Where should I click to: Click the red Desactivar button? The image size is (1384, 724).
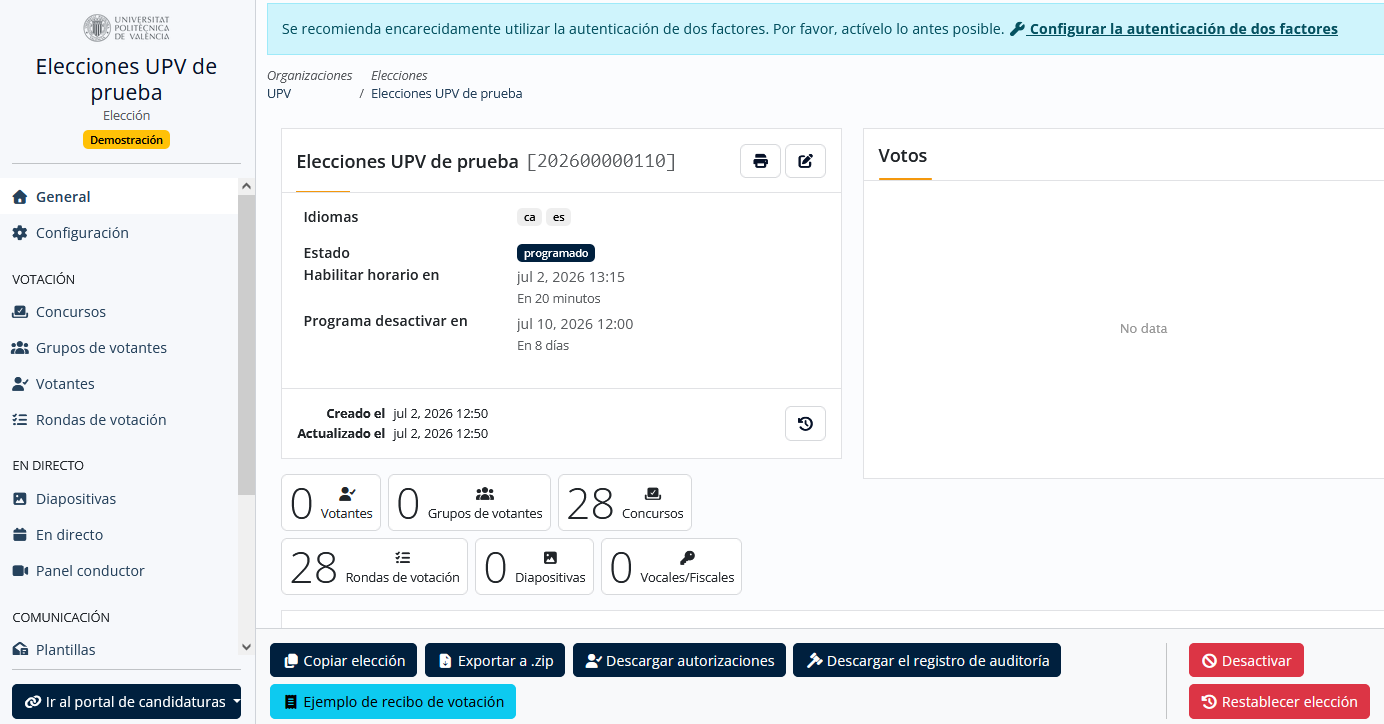(1246, 661)
